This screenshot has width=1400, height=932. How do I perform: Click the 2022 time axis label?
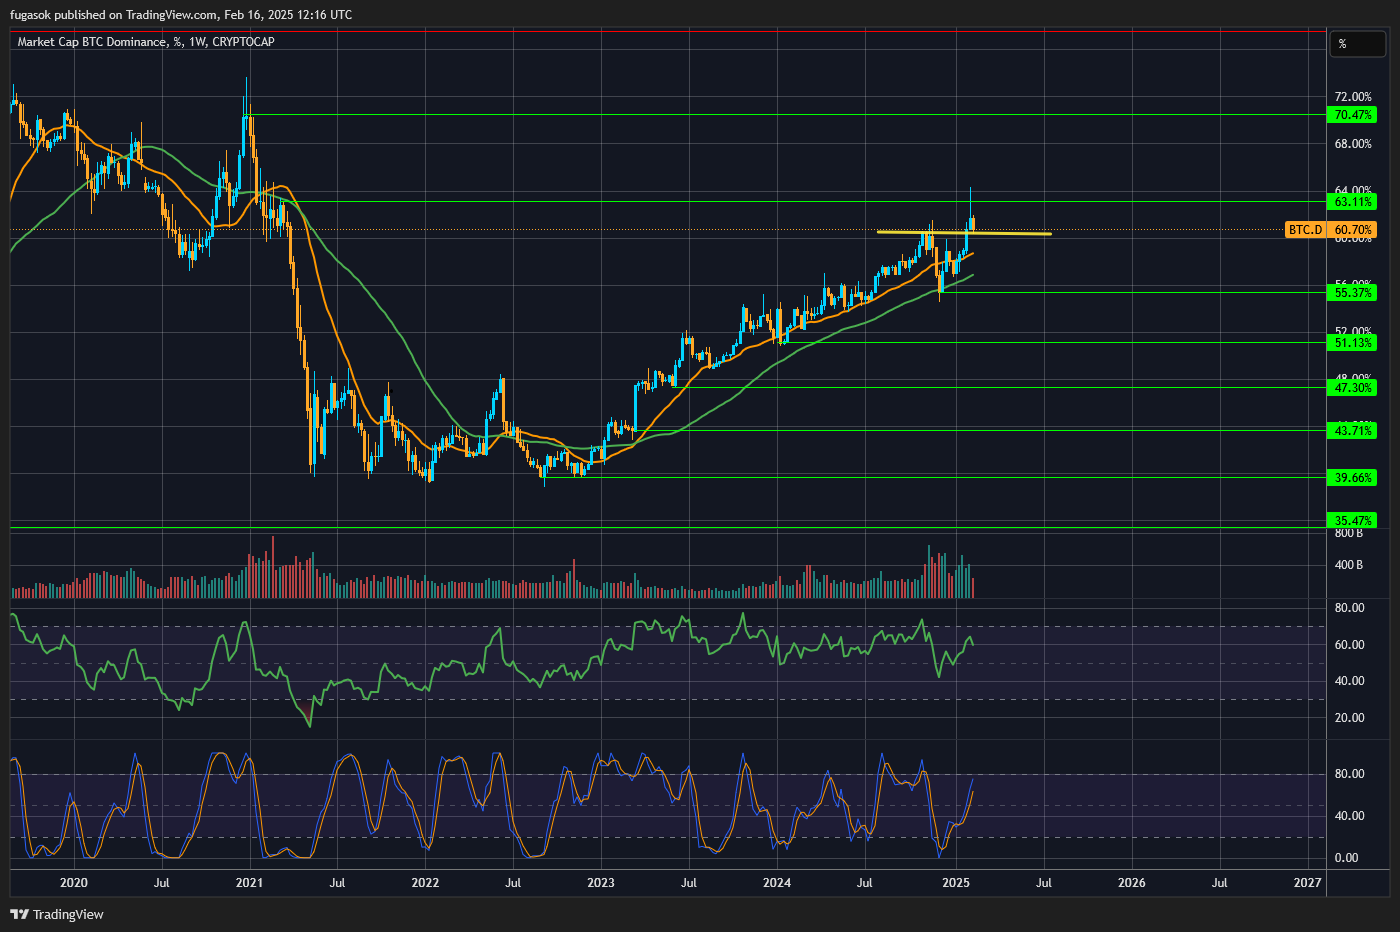coord(425,883)
